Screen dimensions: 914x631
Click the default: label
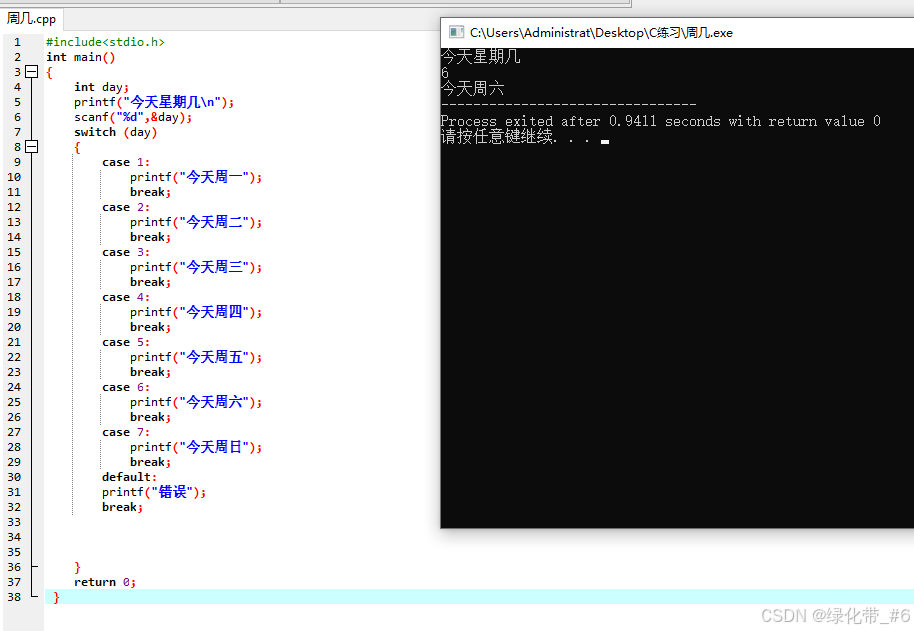tap(129, 477)
